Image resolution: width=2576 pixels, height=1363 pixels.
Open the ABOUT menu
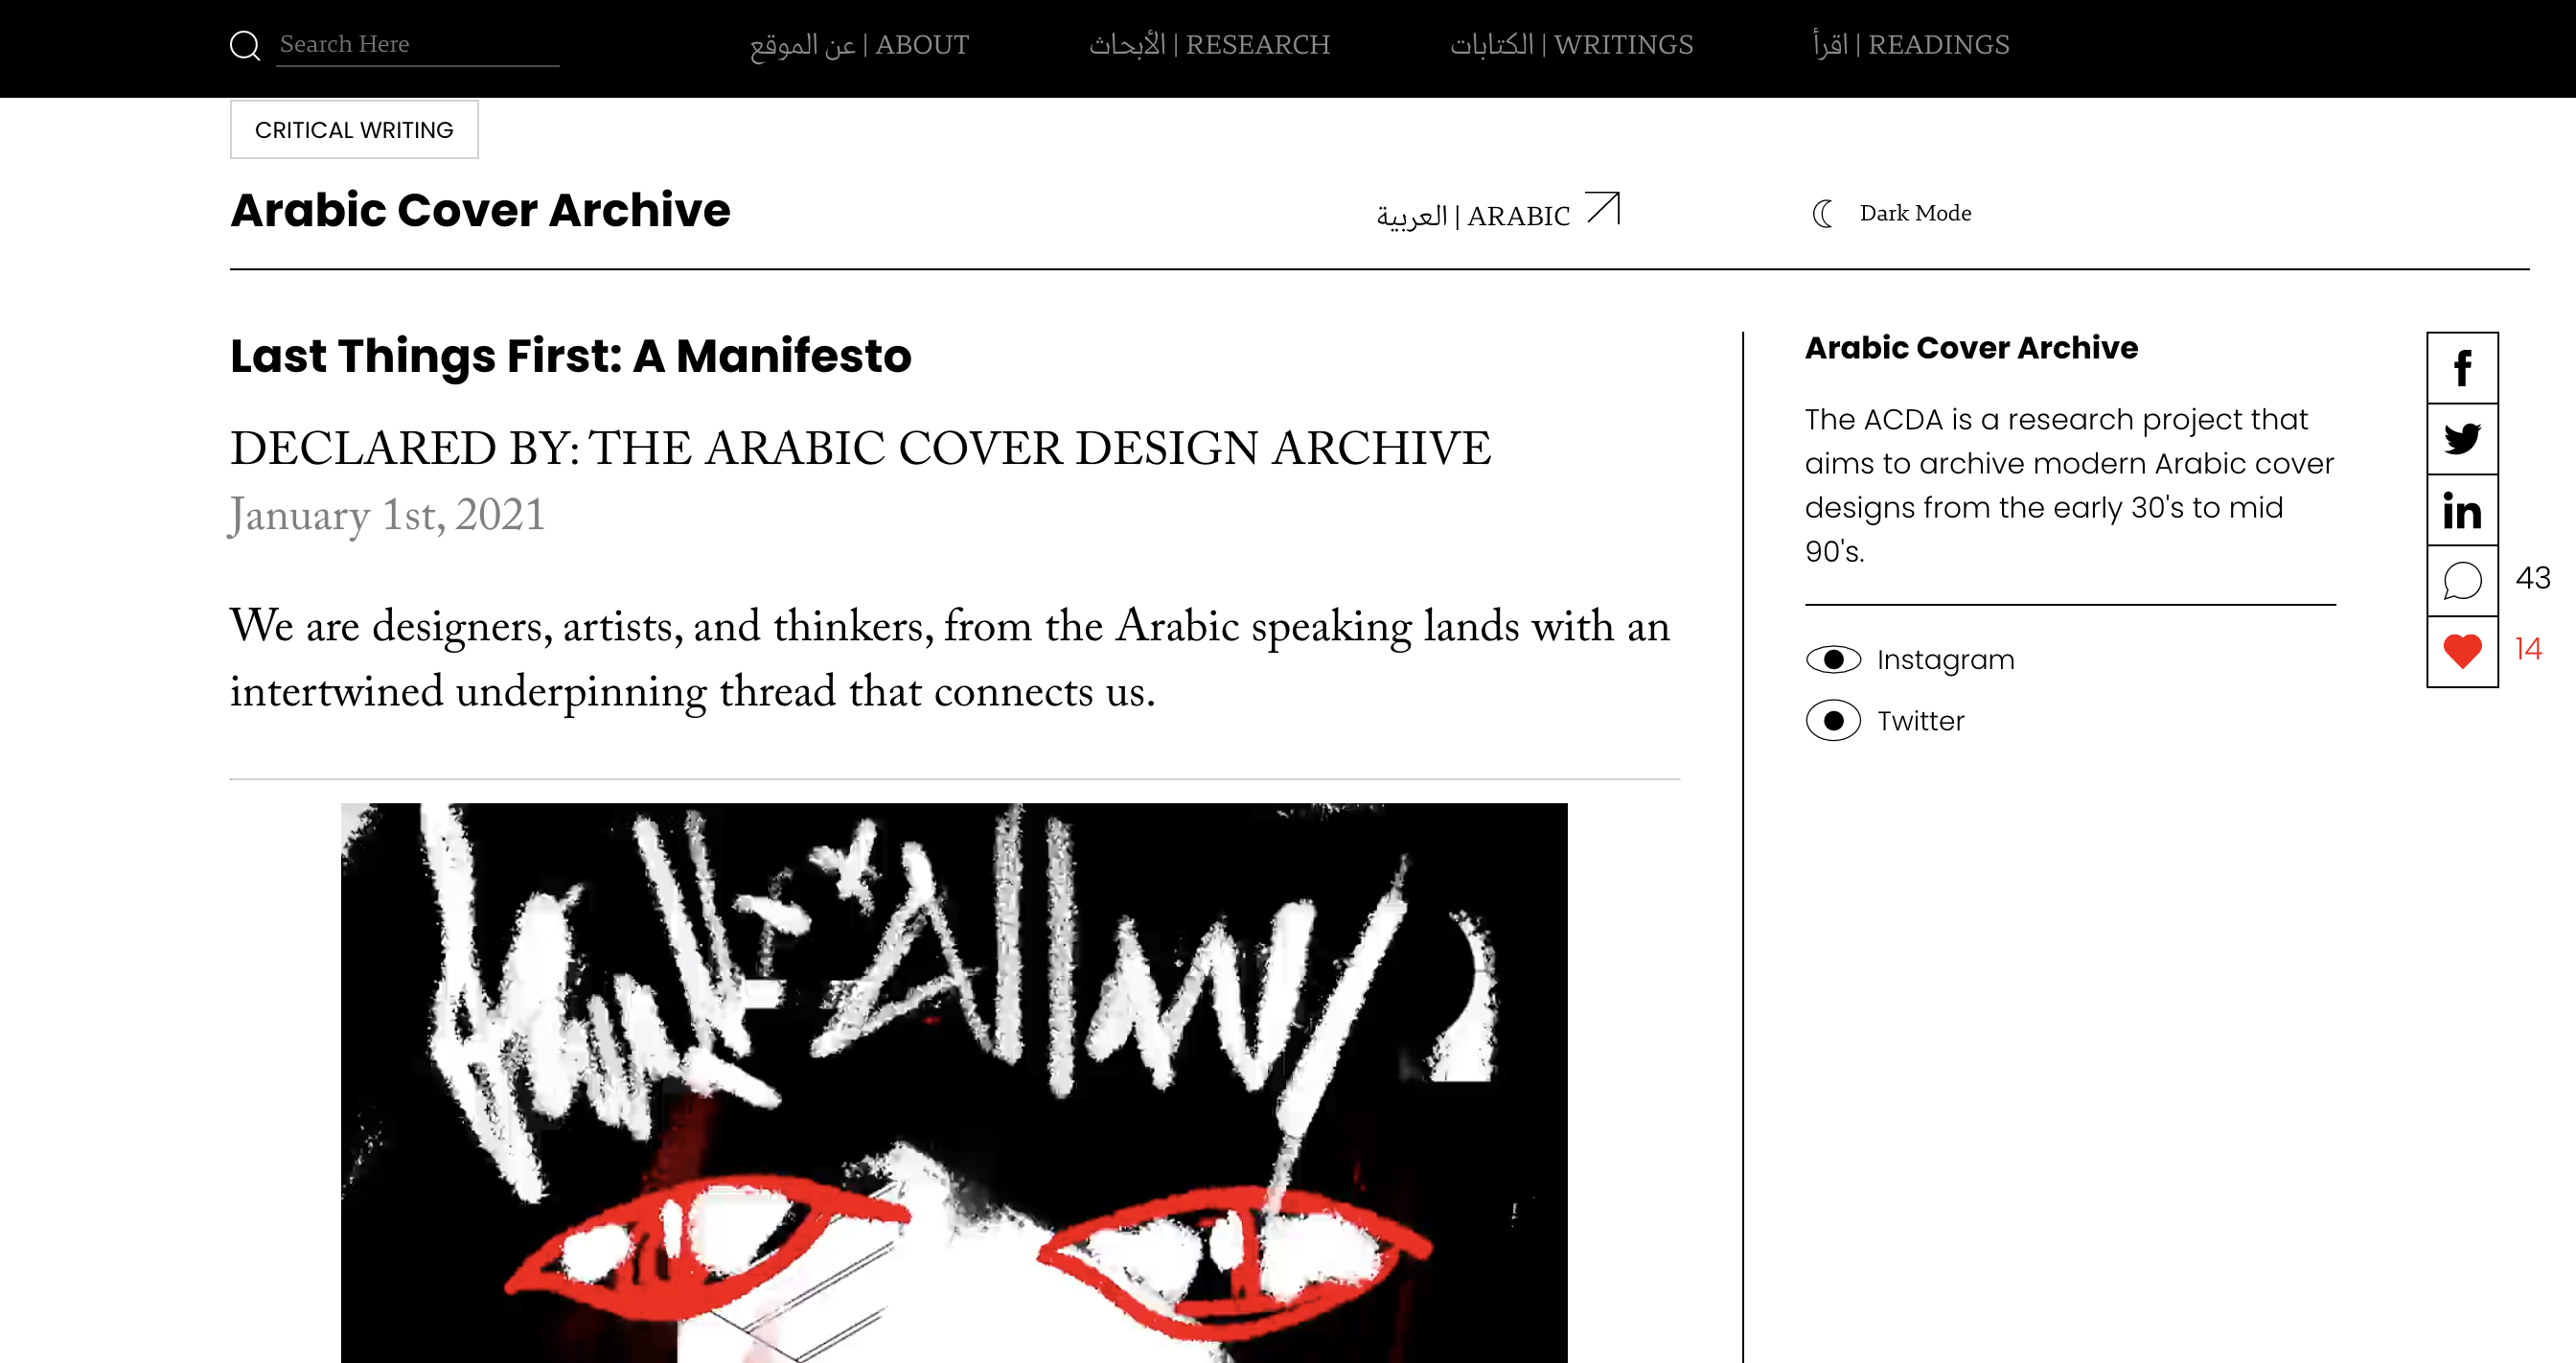[x=859, y=45]
